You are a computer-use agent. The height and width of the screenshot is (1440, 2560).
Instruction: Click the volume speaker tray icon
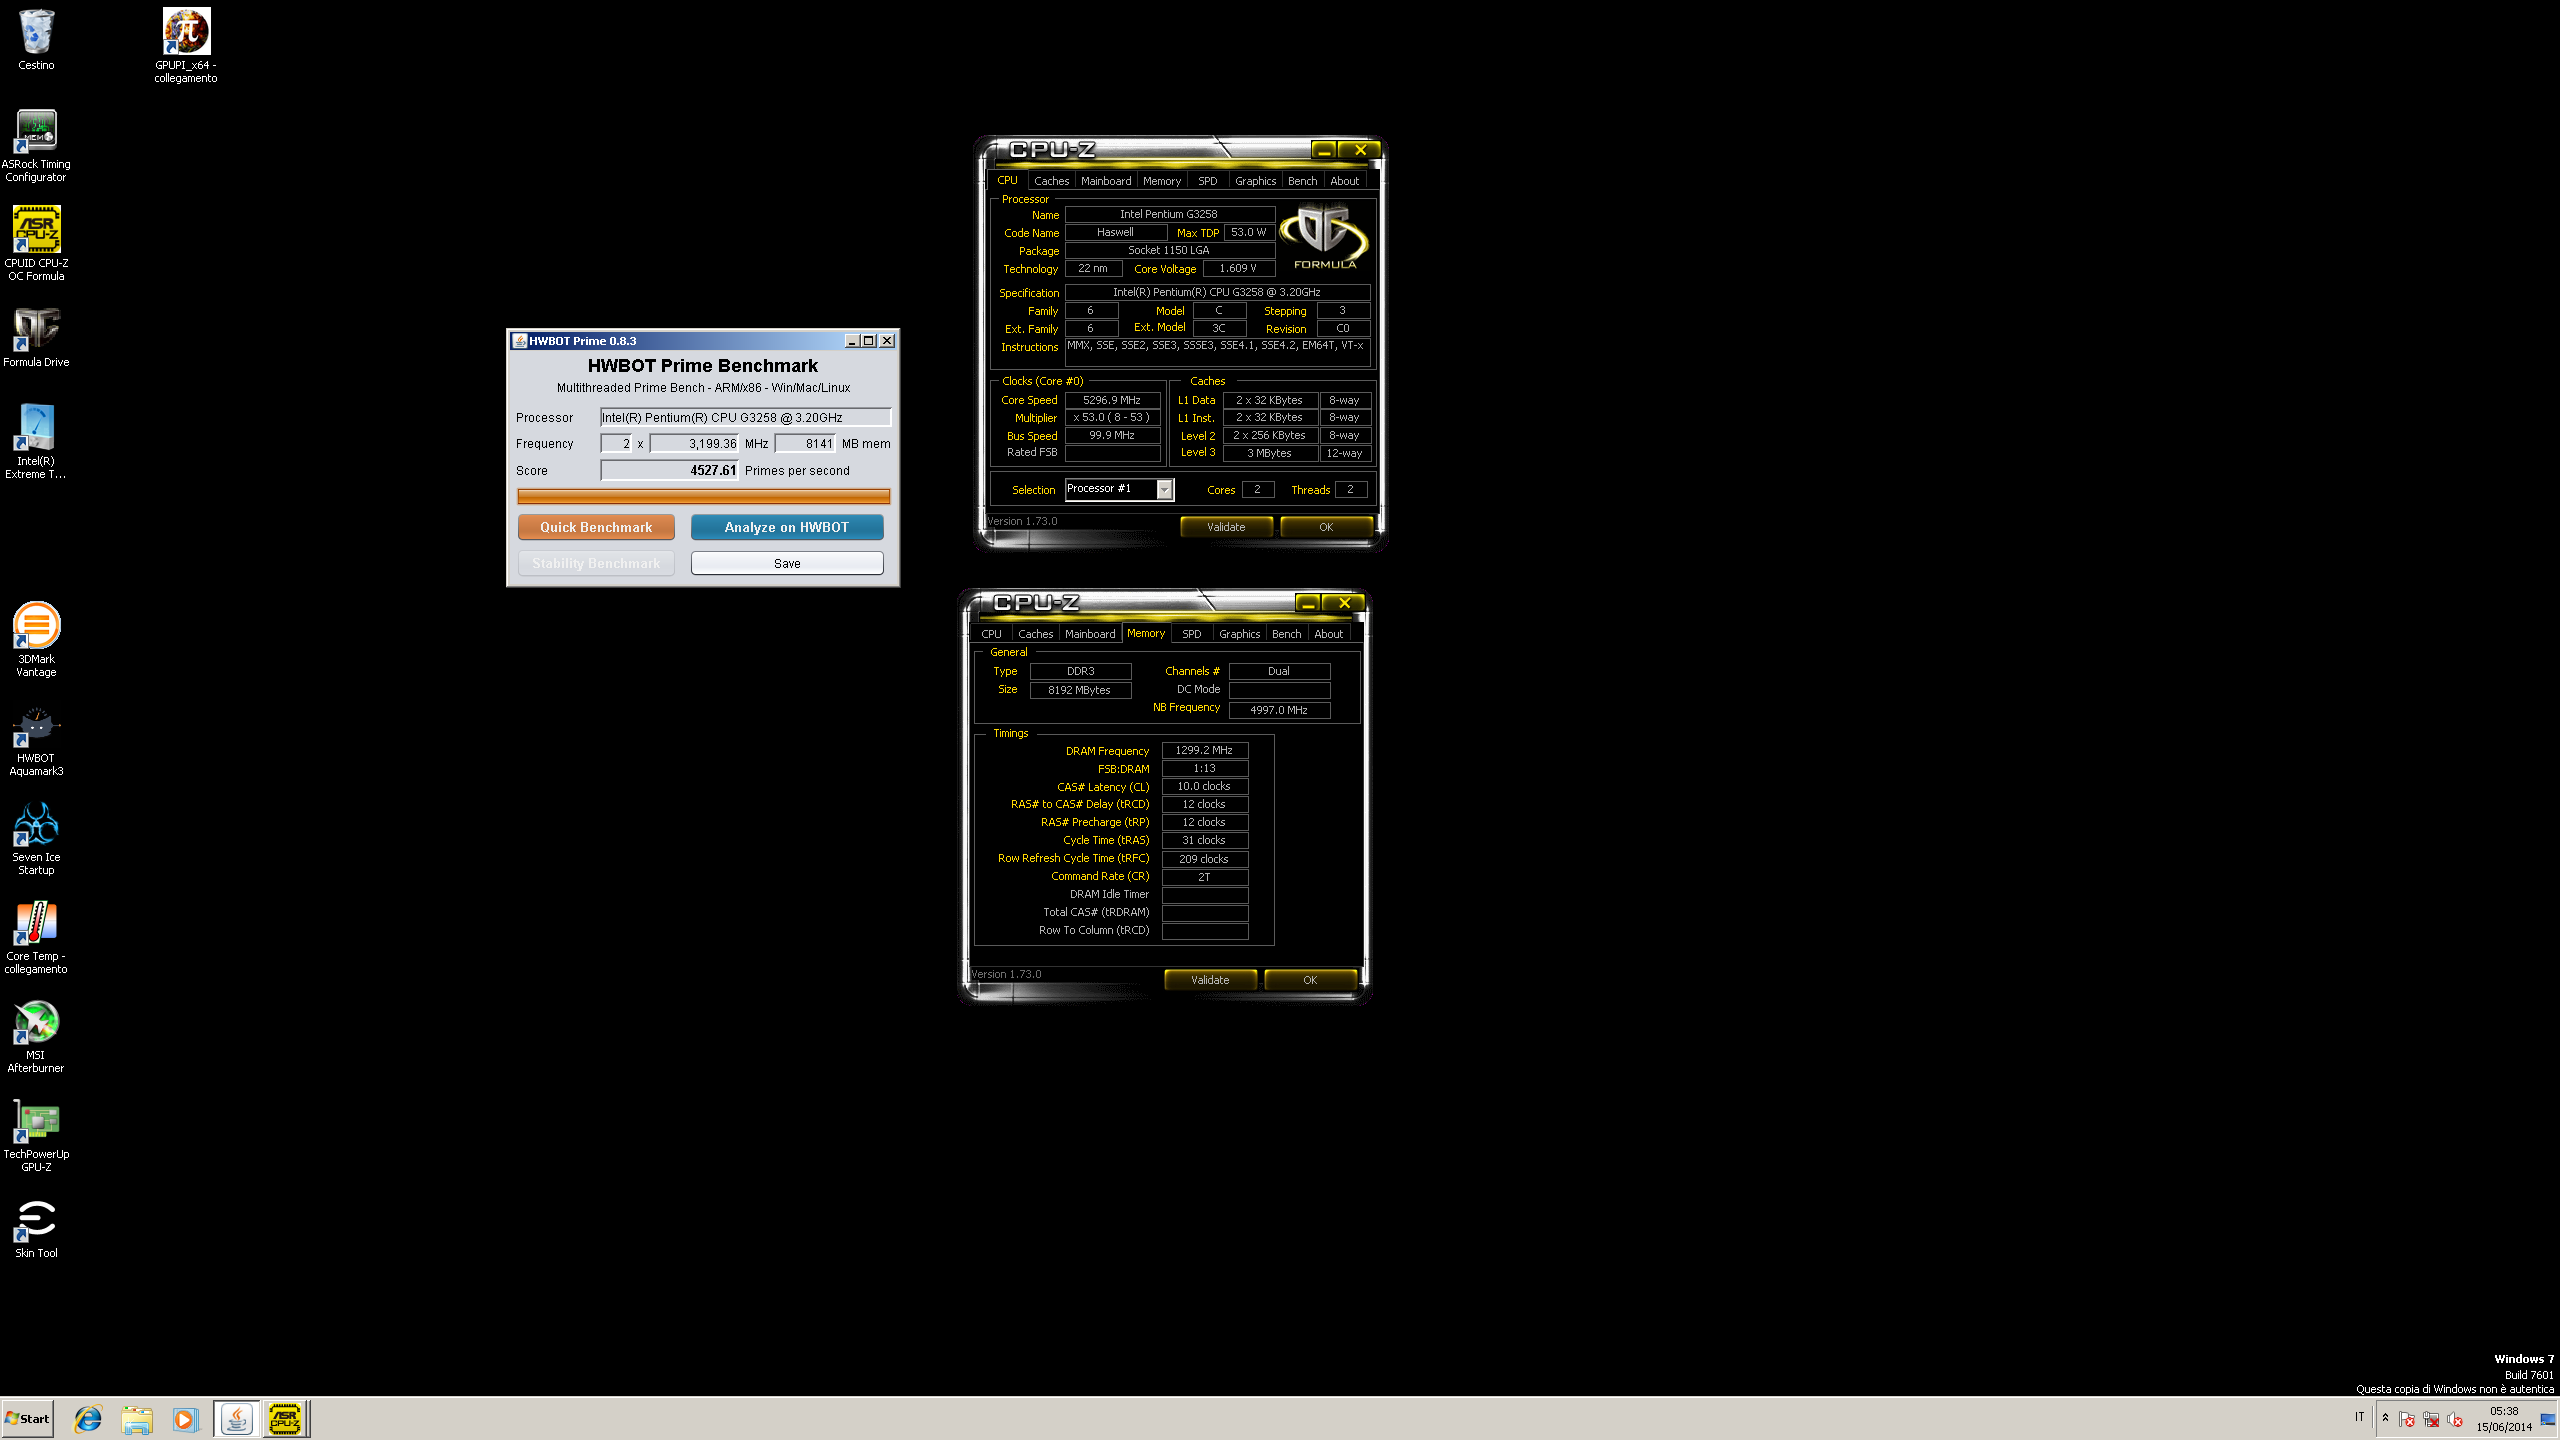click(2455, 1419)
